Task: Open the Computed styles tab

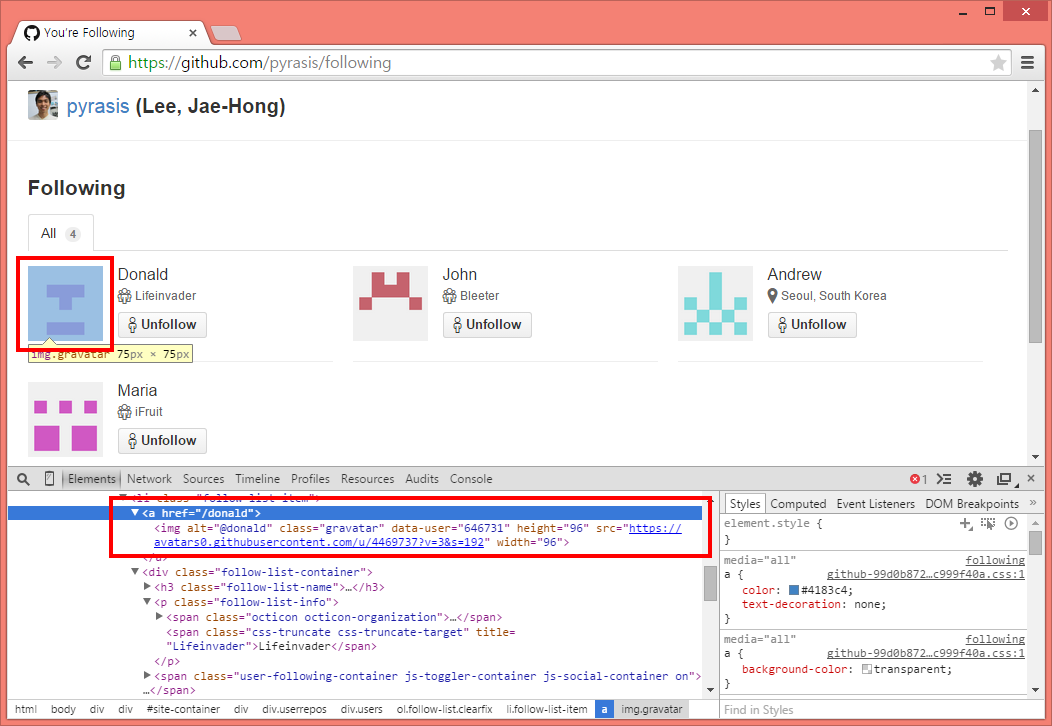Action: tap(798, 504)
